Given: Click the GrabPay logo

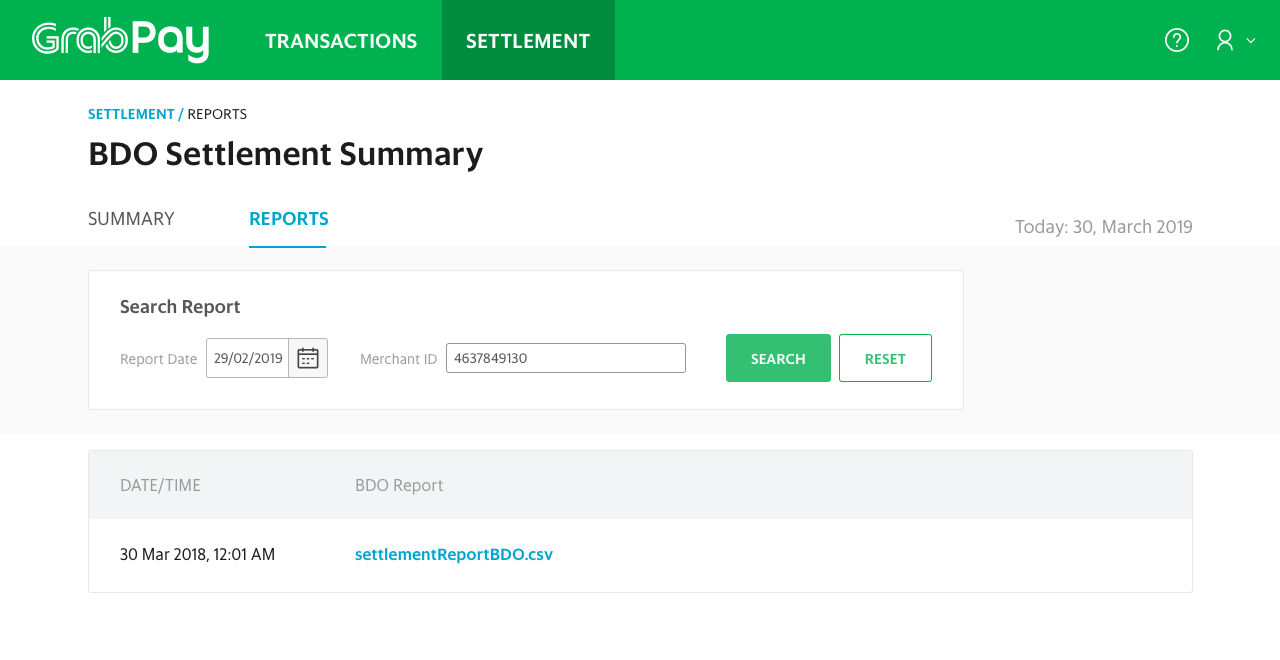Looking at the screenshot, I should point(120,40).
